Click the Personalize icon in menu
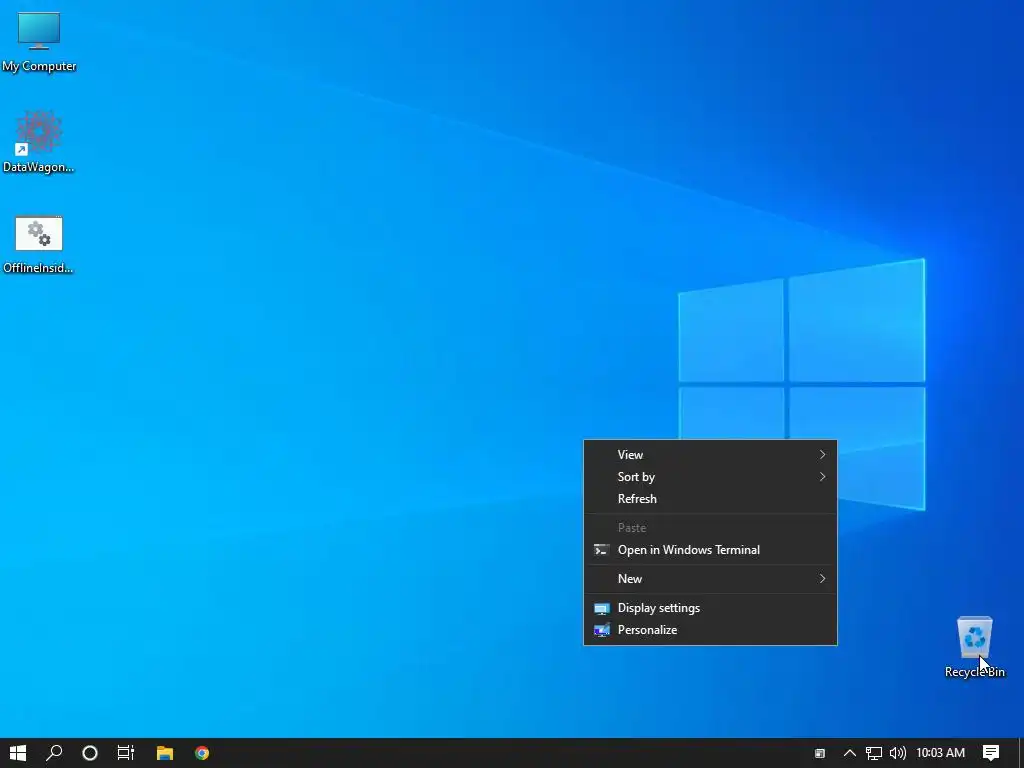 point(601,630)
